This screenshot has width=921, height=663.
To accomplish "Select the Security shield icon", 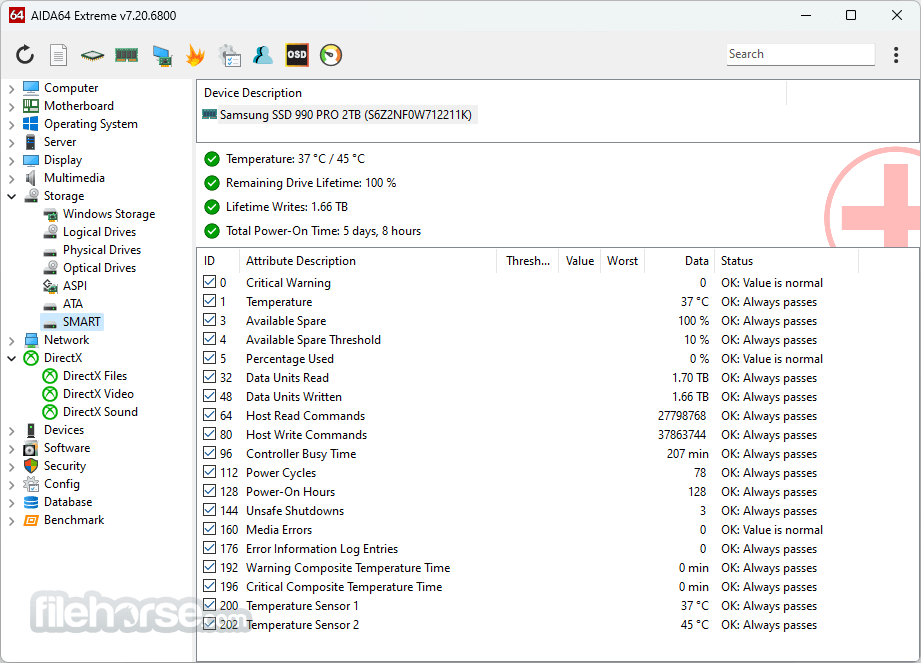I will (31, 466).
